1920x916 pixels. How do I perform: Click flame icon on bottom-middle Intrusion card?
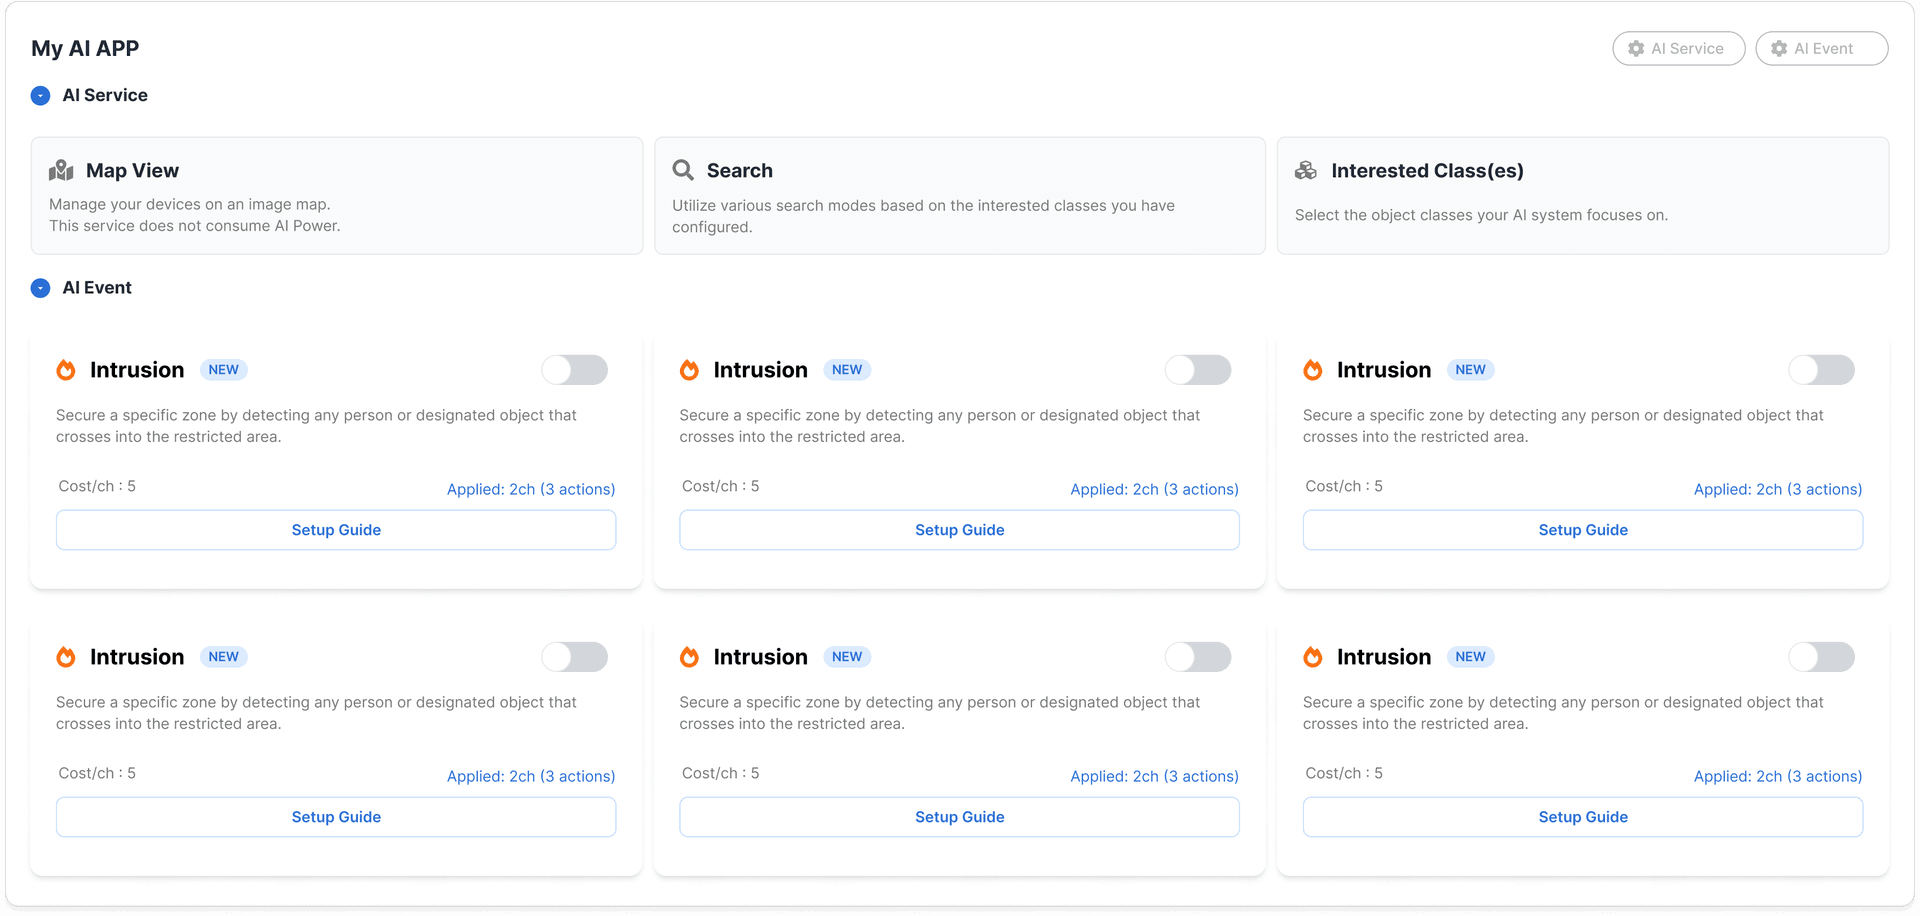point(689,657)
